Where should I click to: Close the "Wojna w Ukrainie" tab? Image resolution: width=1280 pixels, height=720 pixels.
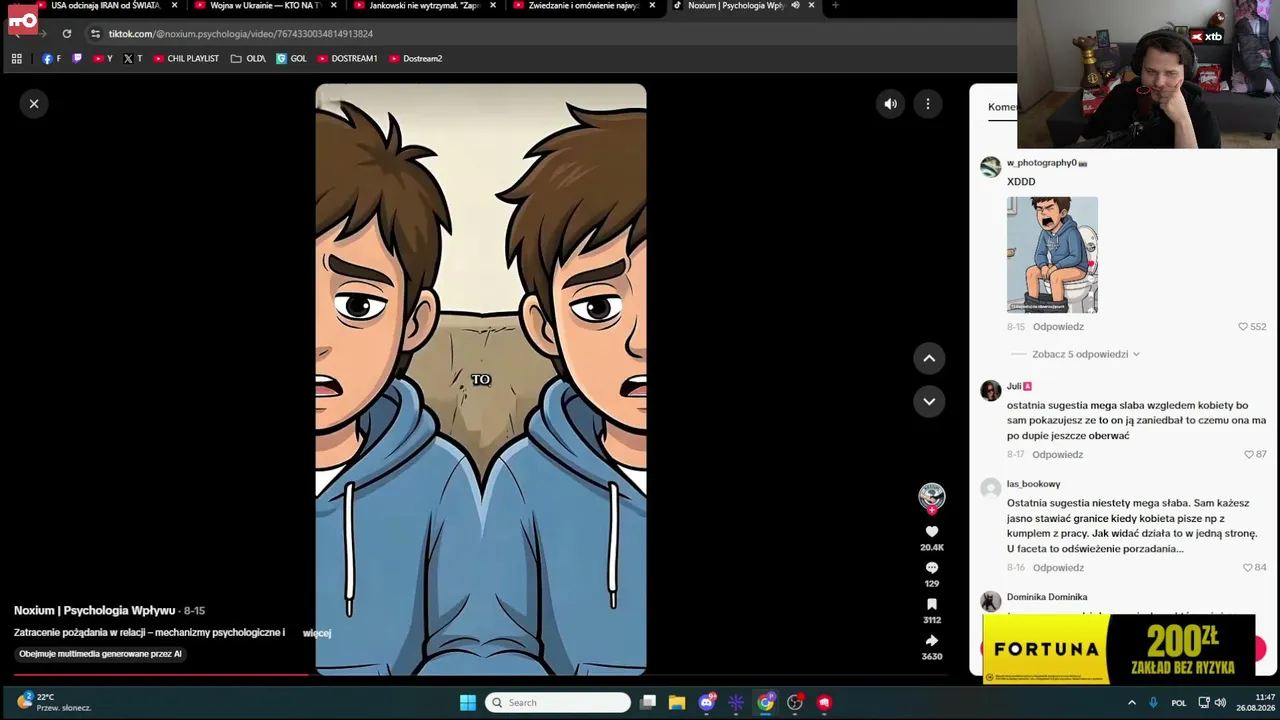pos(334,6)
